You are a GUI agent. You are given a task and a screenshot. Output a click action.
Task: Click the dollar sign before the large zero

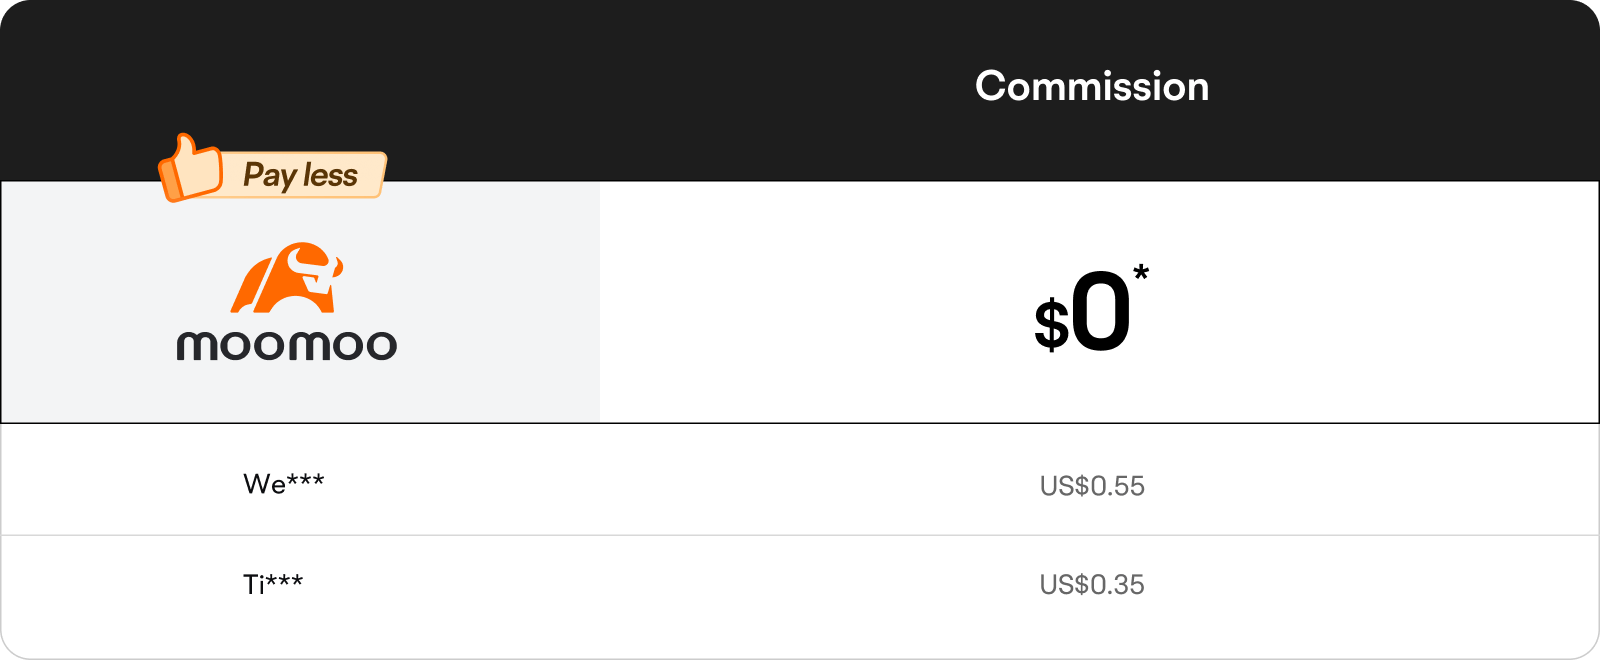[x=1051, y=325]
